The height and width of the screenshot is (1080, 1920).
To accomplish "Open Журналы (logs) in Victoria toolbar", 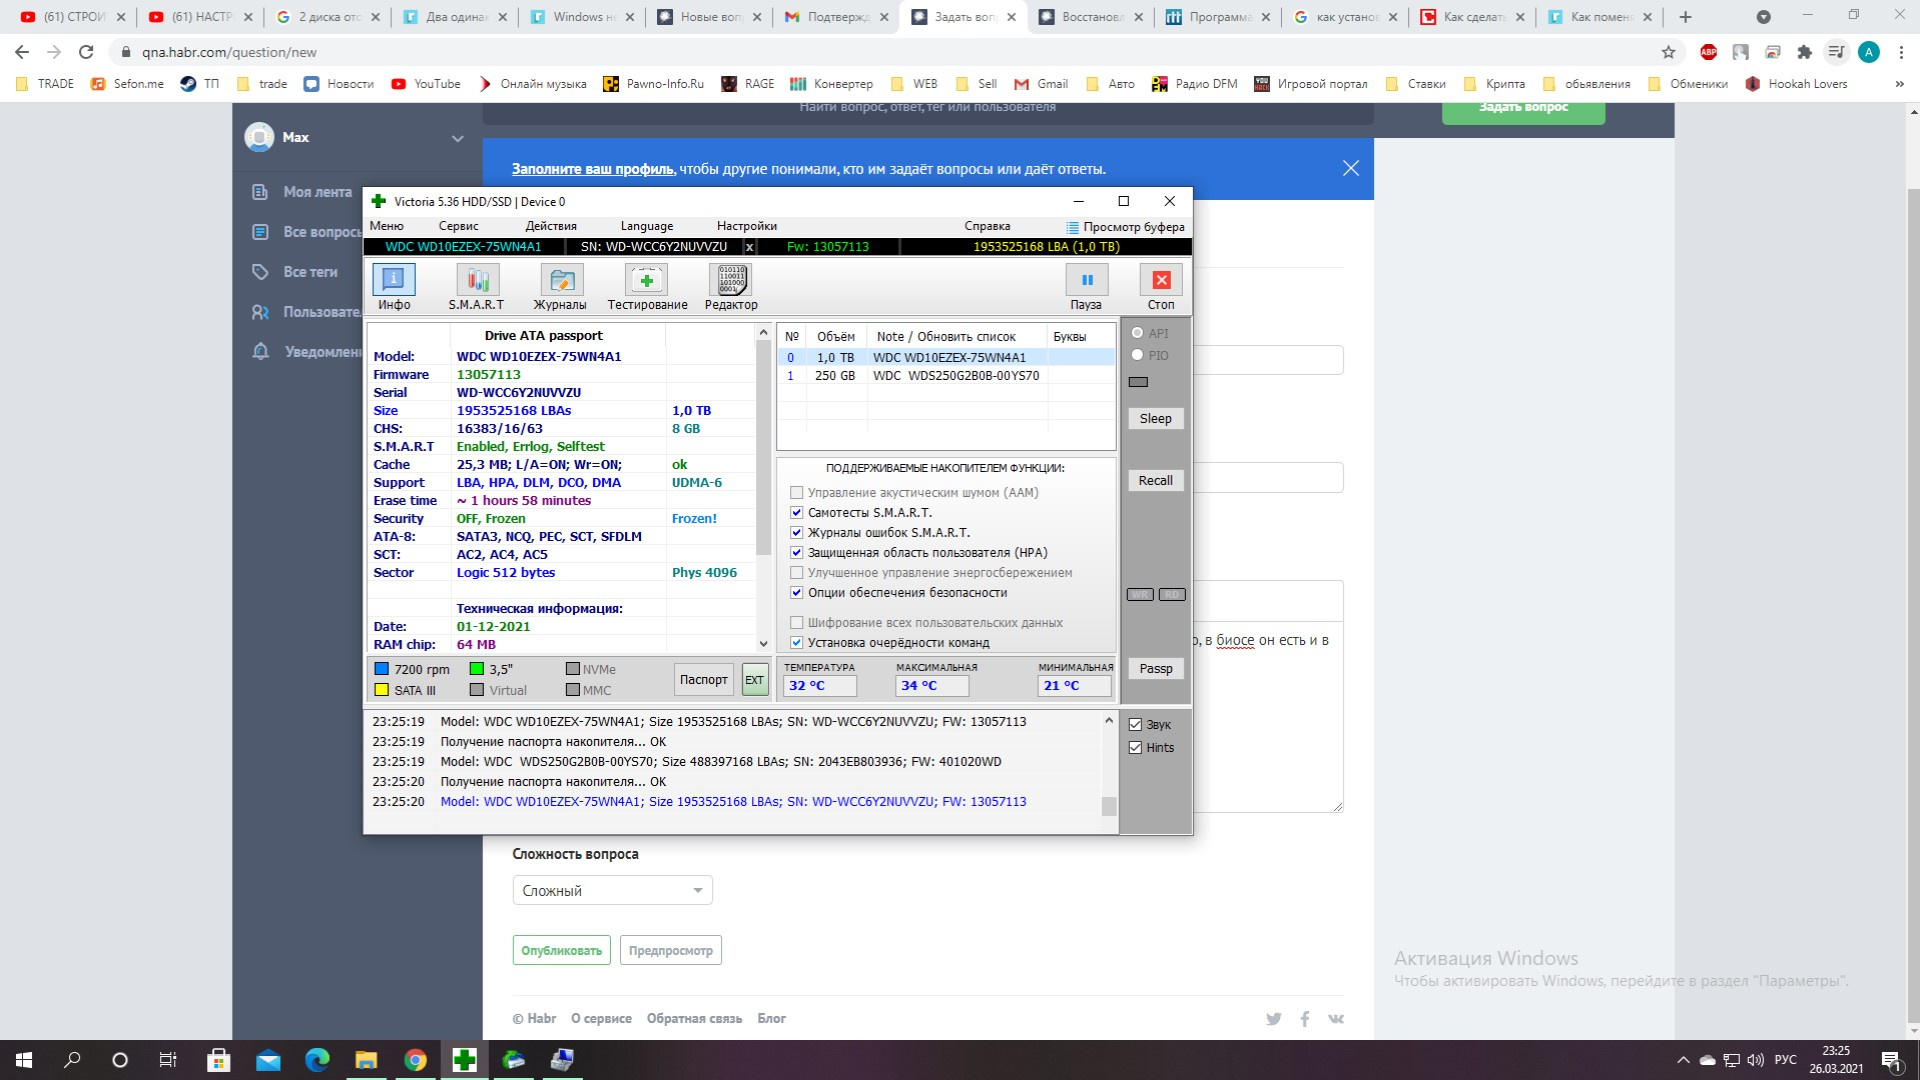I will (560, 287).
